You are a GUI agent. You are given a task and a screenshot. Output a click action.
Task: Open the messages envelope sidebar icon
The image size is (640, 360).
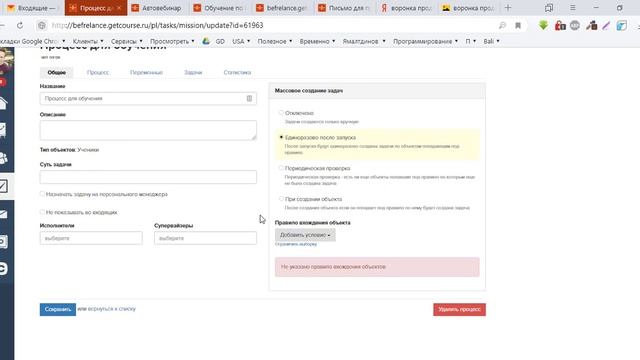tap(4, 214)
